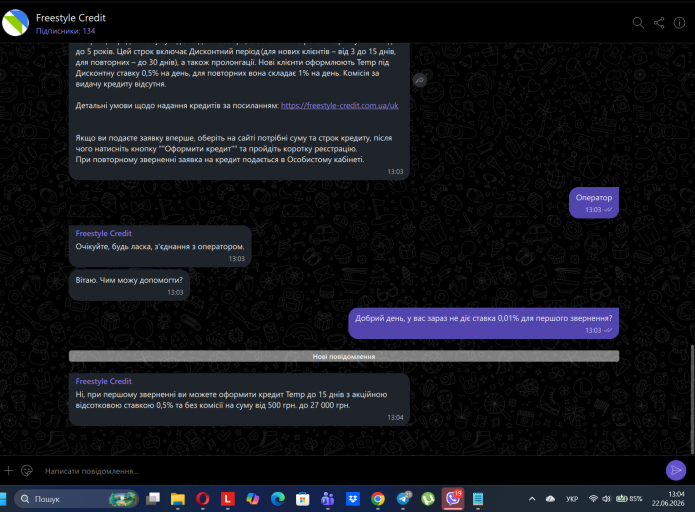Screen dimensions: 695x512
Task: Click the 'Нові повідомлення' divider bar
Action: [344, 356]
